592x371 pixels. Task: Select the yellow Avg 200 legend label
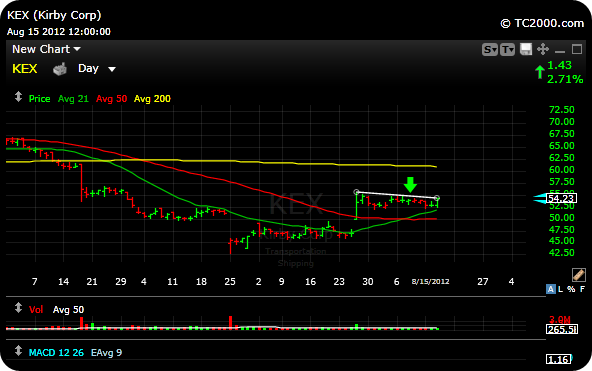point(152,99)
